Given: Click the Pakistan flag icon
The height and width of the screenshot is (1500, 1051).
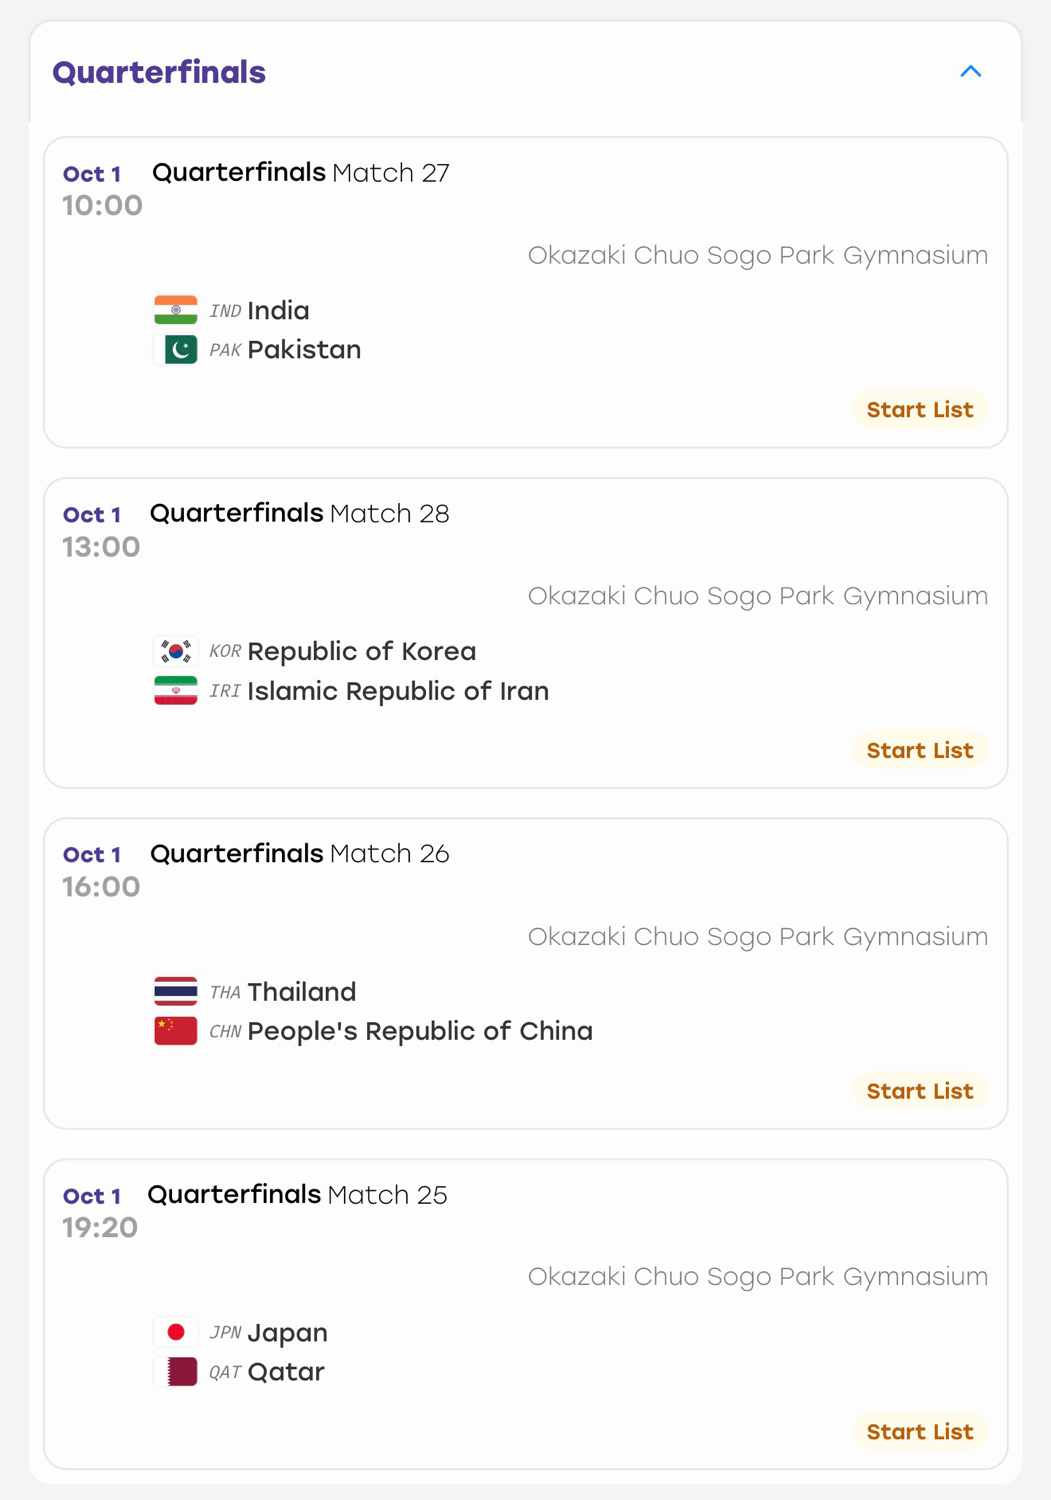Looking at the screenshot, I should (176, 350).
